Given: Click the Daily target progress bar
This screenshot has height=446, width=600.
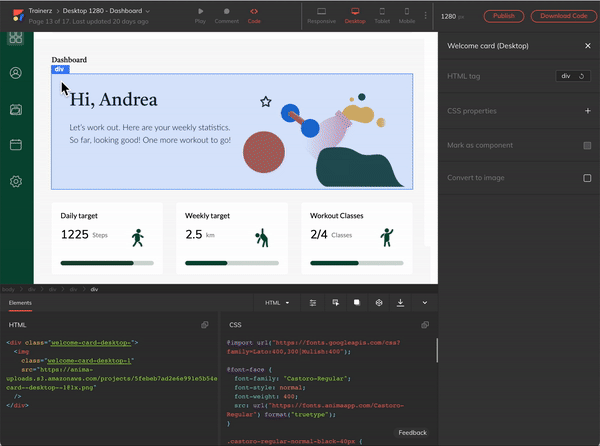Looking at the screenshot, I should (x=107, y=263).
